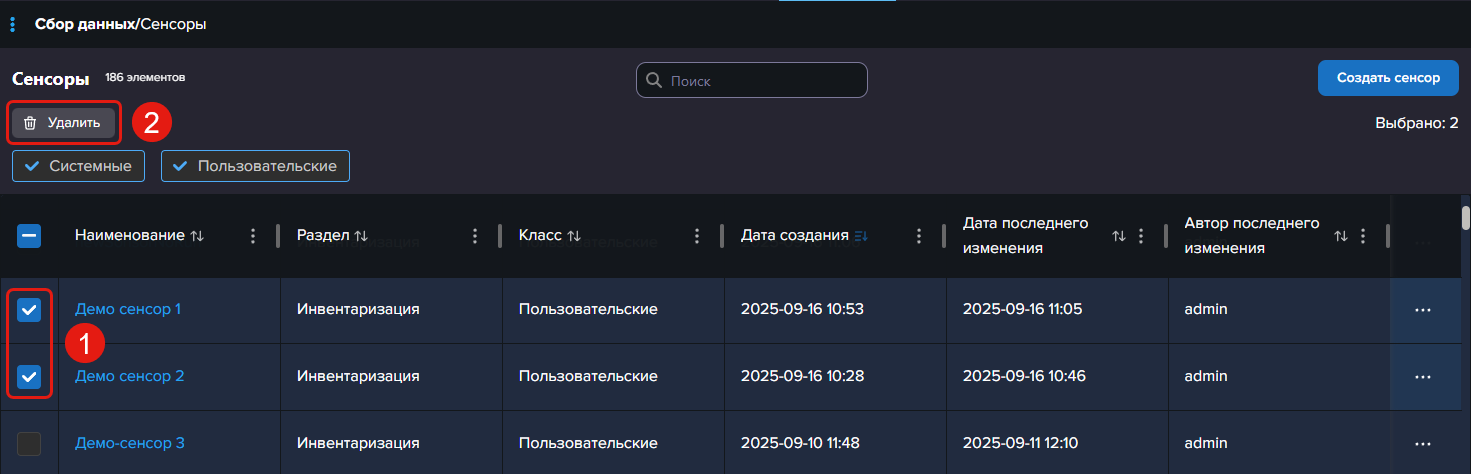The width and height of the screenshot is (1471, 474).
Task: Sort by Дата последнего изменения
Action: click(1118, 236)
